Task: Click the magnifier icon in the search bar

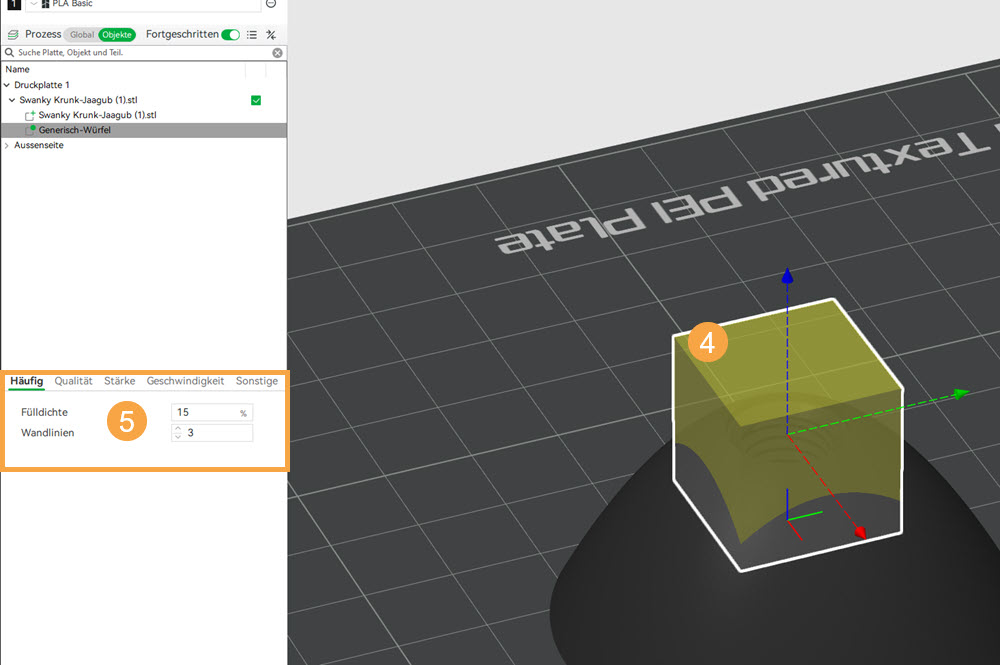Action: [10, 52]
